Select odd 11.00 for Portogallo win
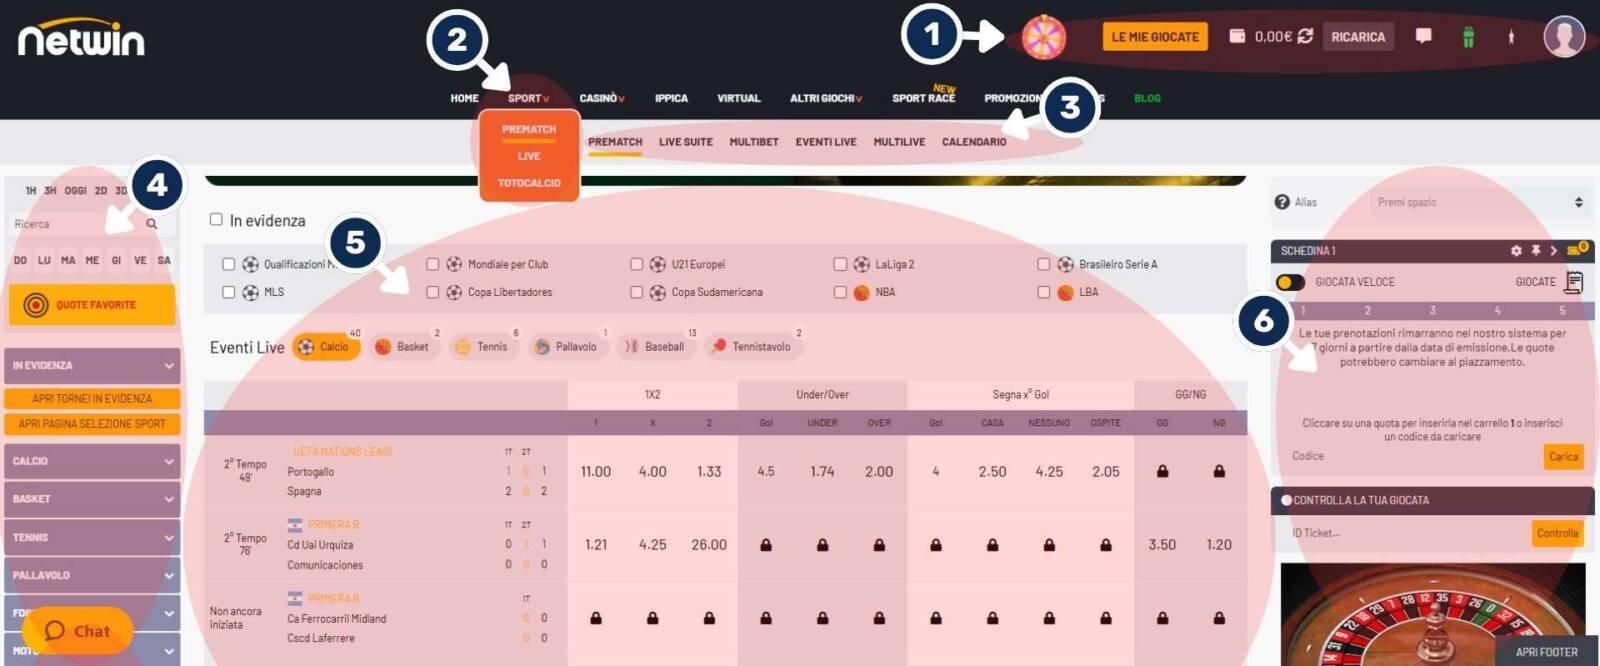This screenshot has height=666, width=1600. (595, 471)
